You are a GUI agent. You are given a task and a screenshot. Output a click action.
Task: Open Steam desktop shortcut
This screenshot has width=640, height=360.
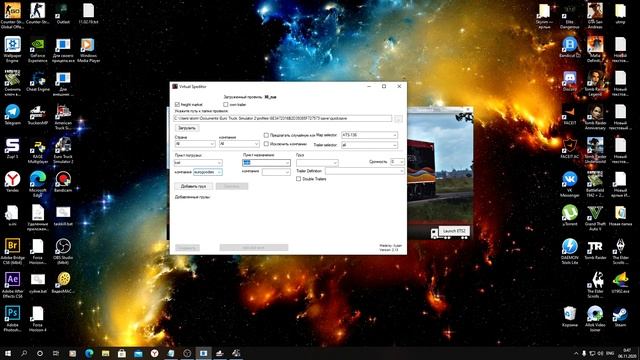tap(620, 316)
